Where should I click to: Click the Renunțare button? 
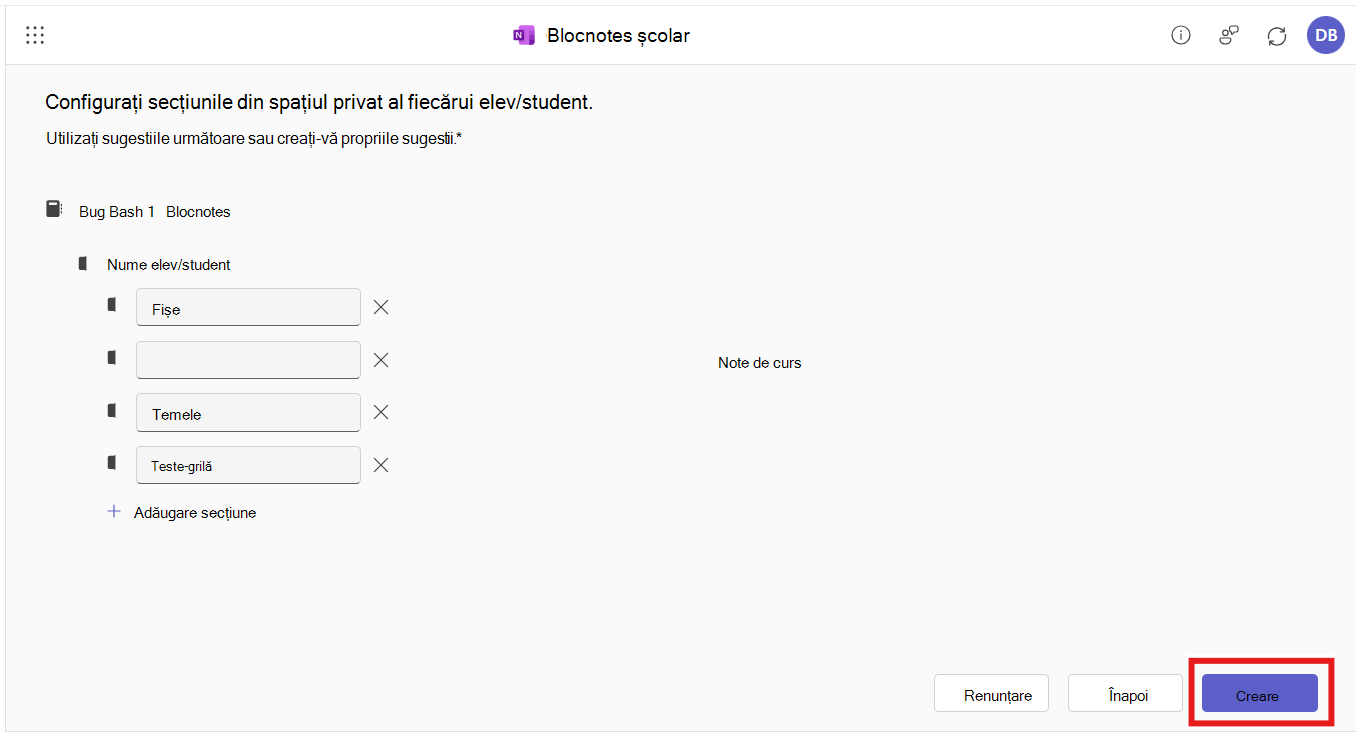point(991,693)
